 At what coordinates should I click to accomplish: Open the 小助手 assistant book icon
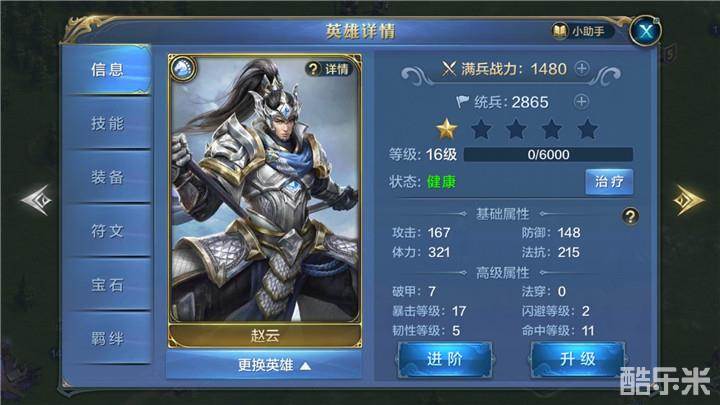560,32
